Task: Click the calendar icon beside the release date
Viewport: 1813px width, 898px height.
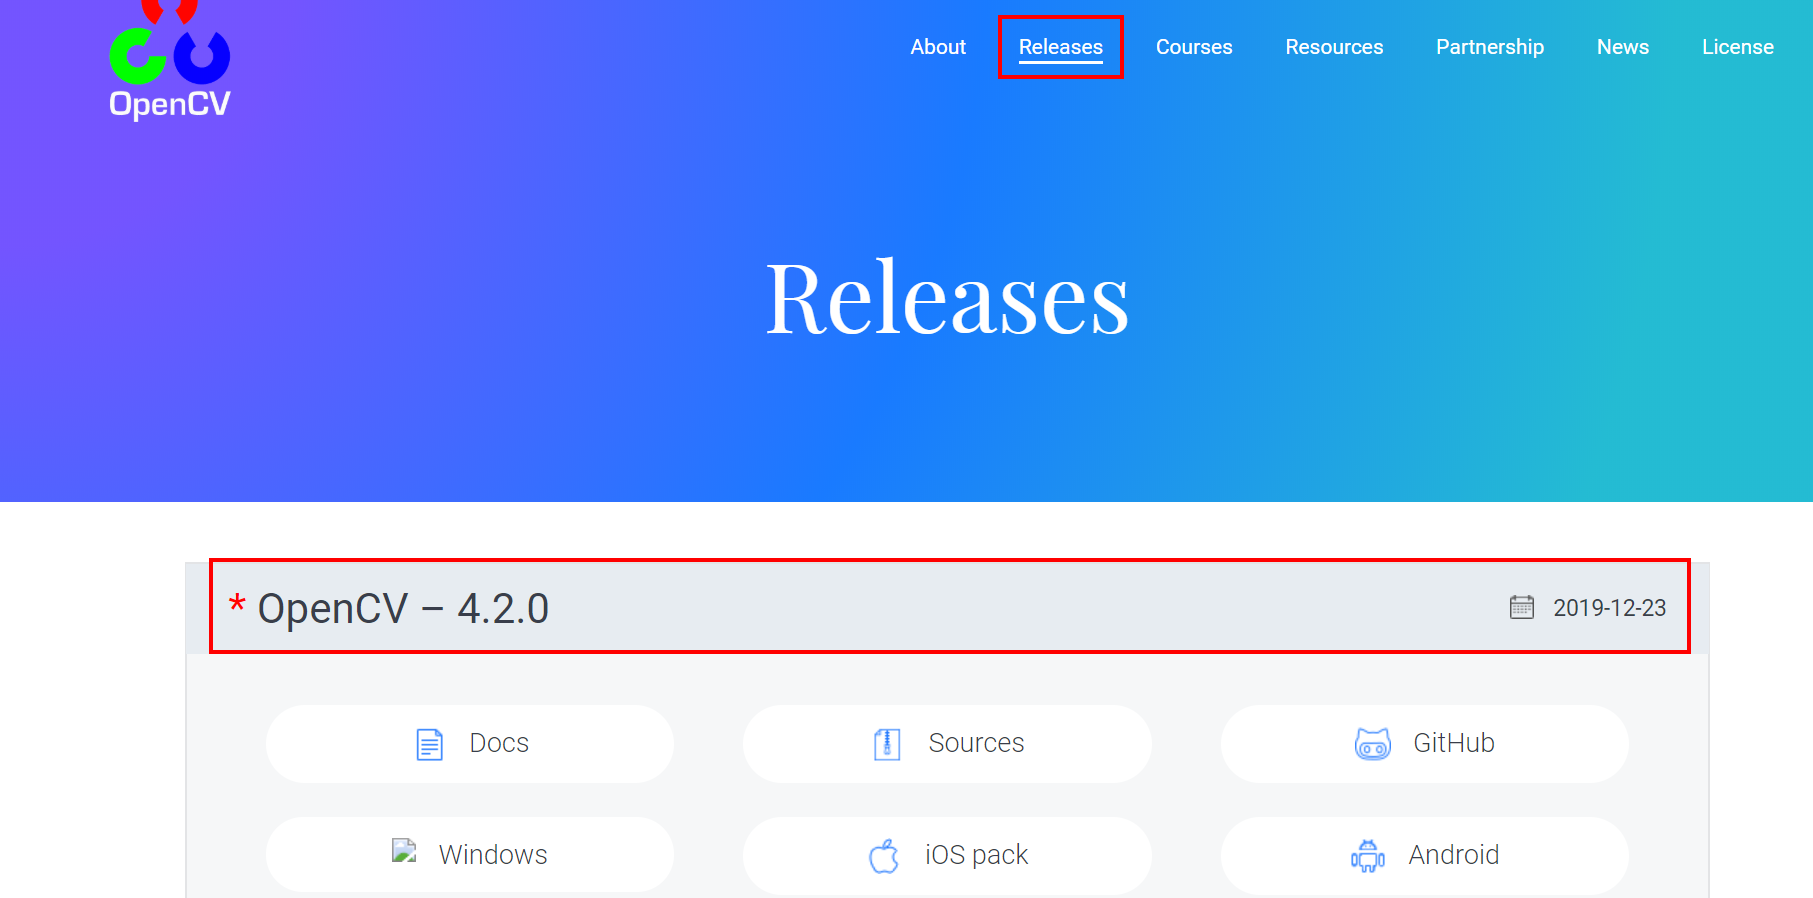Action: (1521, 607)
